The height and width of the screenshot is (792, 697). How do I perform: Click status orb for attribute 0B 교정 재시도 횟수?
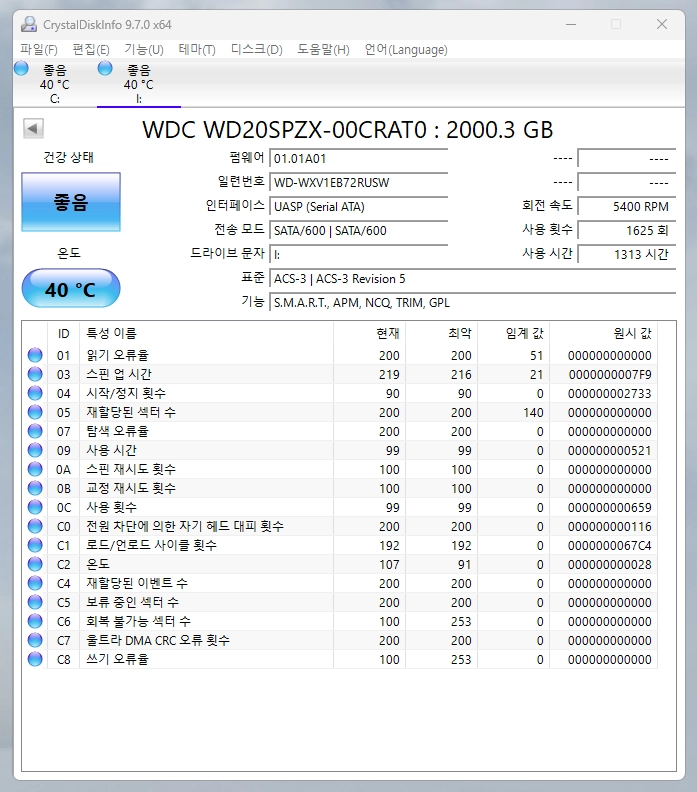pos(35,488)
